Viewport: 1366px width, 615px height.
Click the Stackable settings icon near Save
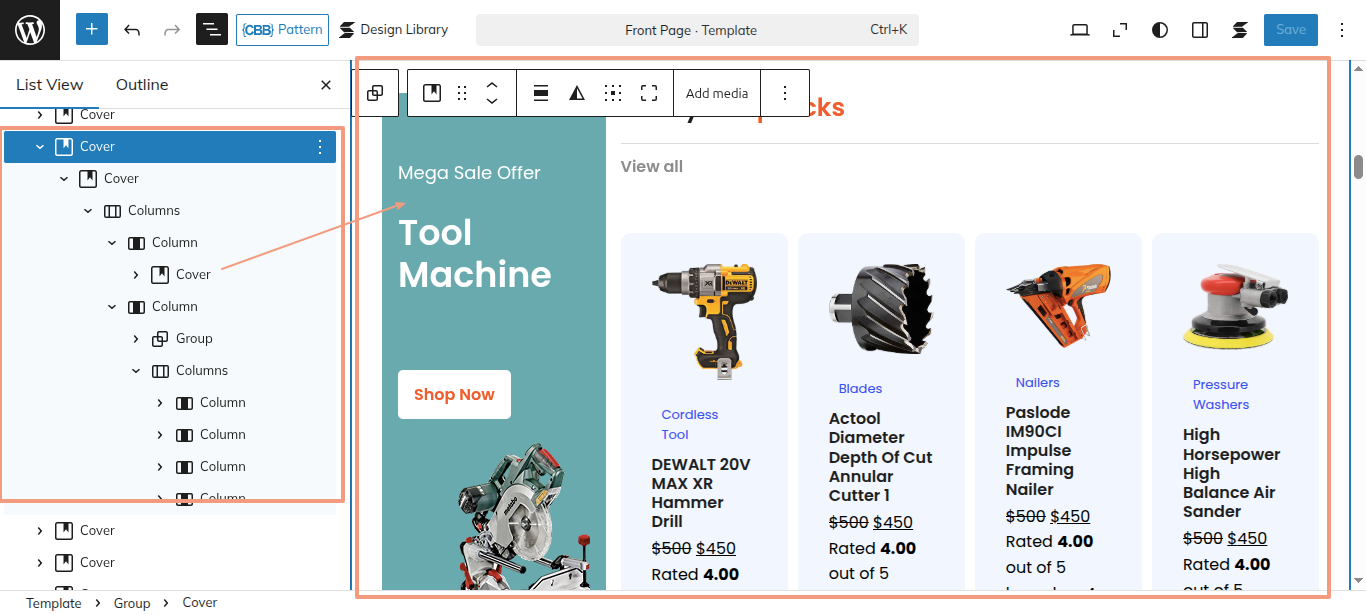(1240, 30)
